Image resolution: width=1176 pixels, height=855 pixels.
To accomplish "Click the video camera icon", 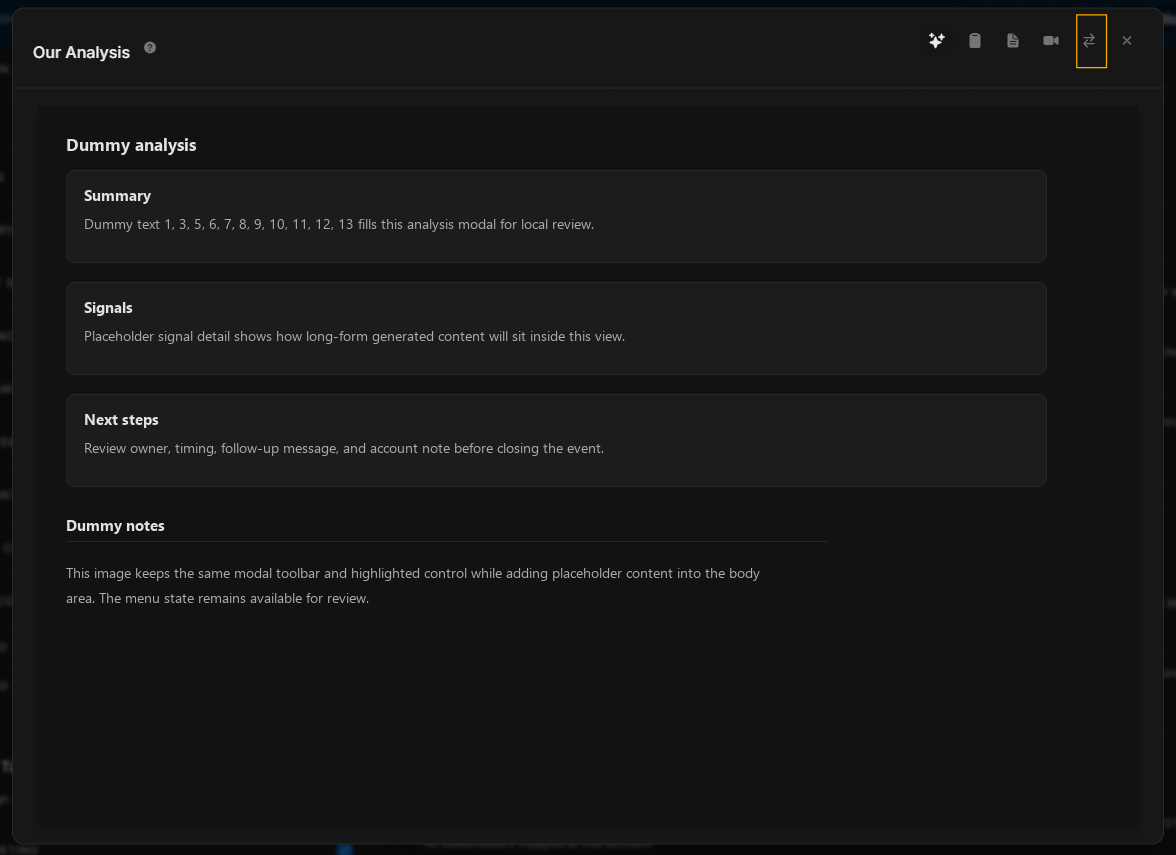I will click(1051, 40).
